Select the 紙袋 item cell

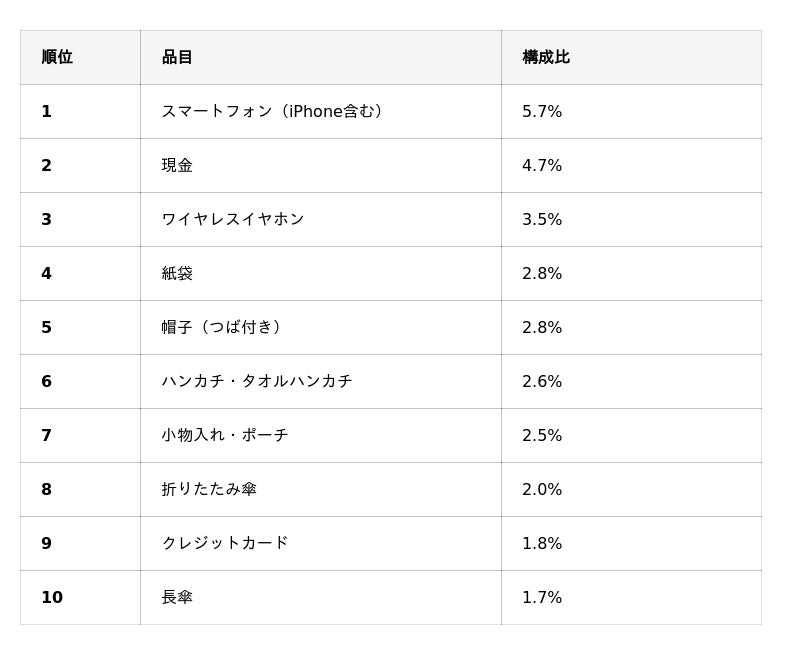(321, 273)
